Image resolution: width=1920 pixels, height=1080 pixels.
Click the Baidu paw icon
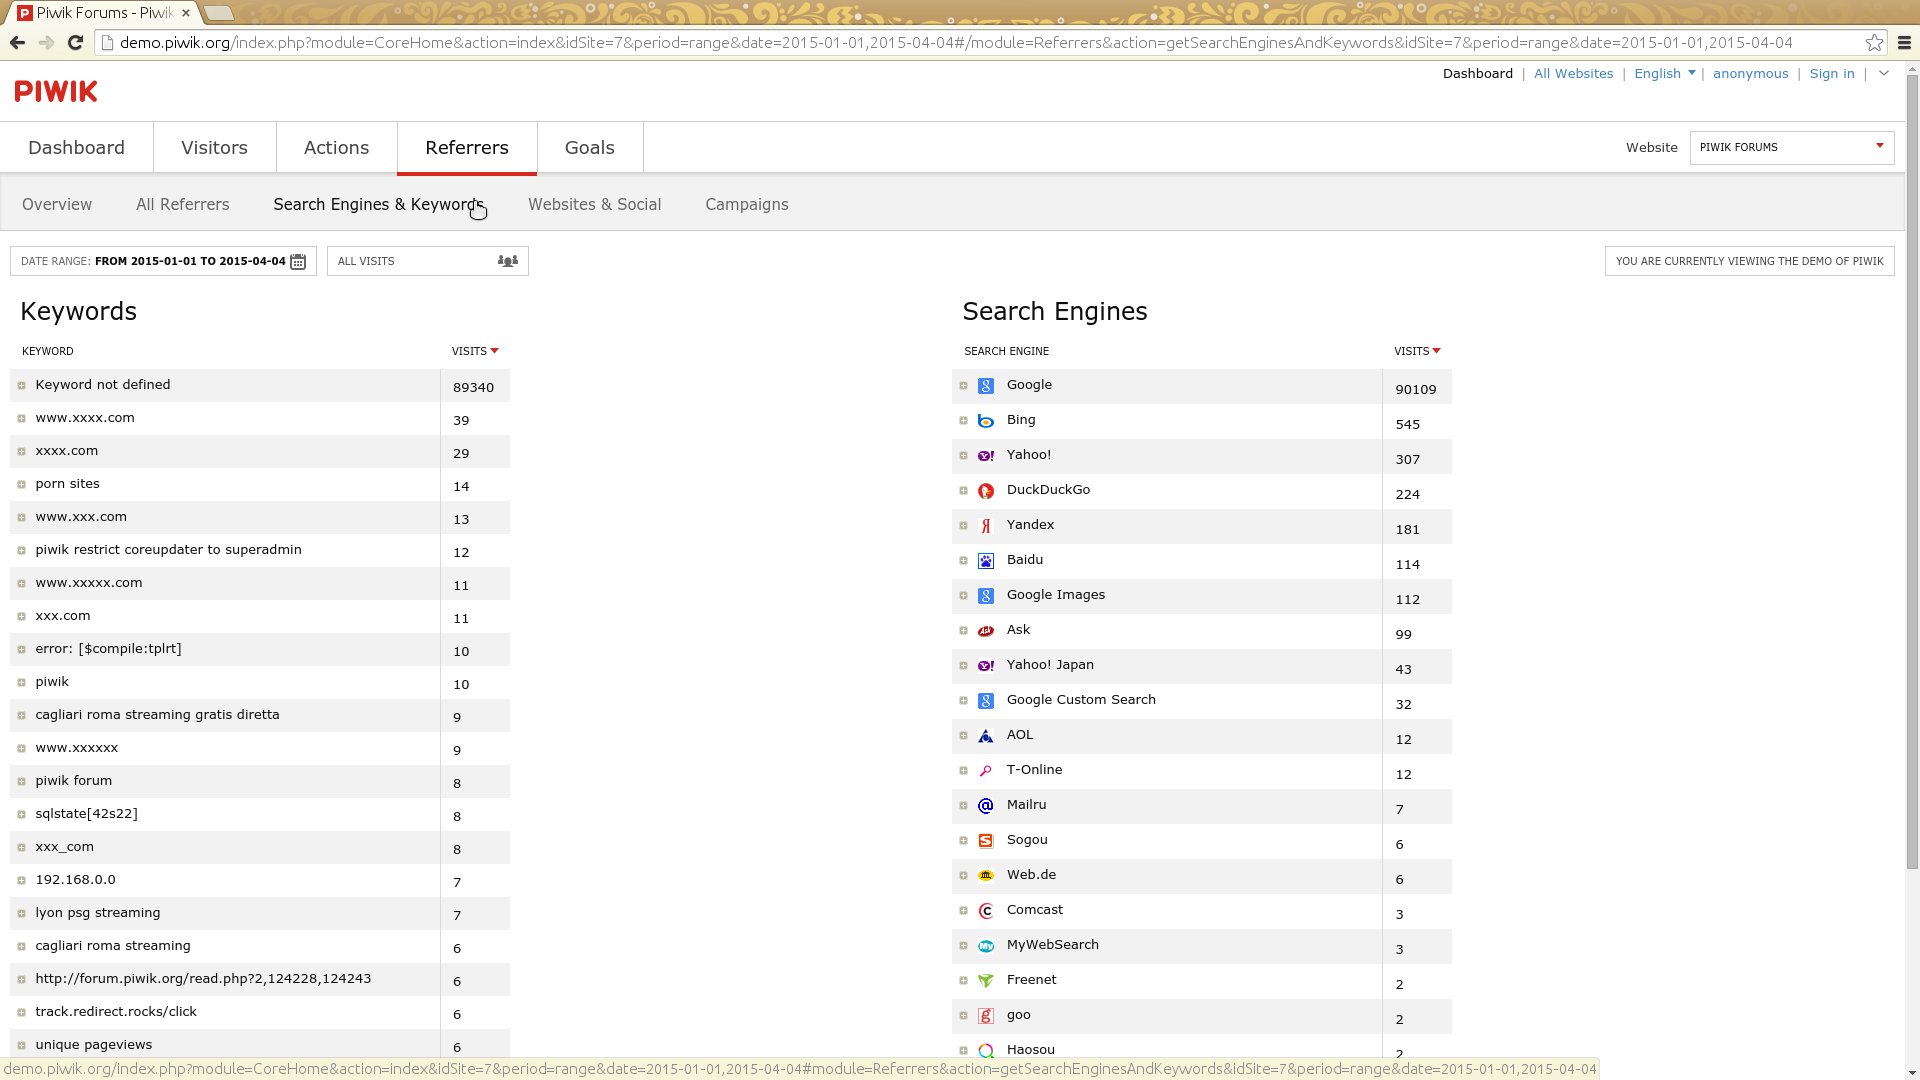pos(985,561)
